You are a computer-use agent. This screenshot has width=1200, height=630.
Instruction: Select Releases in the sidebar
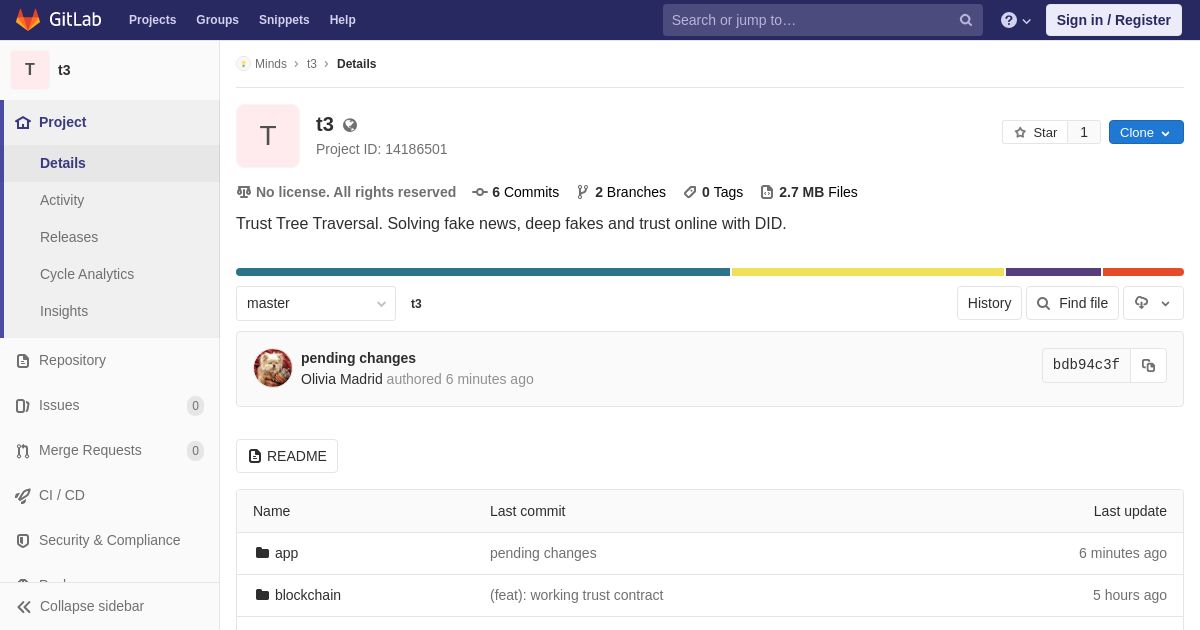click(x=111, y=237)
